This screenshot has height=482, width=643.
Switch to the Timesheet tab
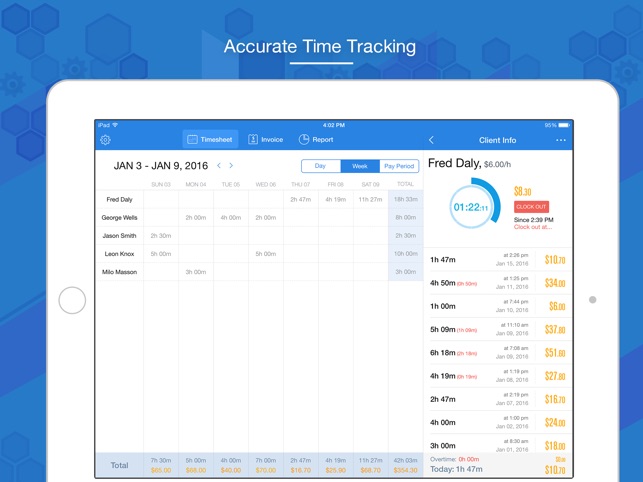pyautogui.click(x=210, y=139)
